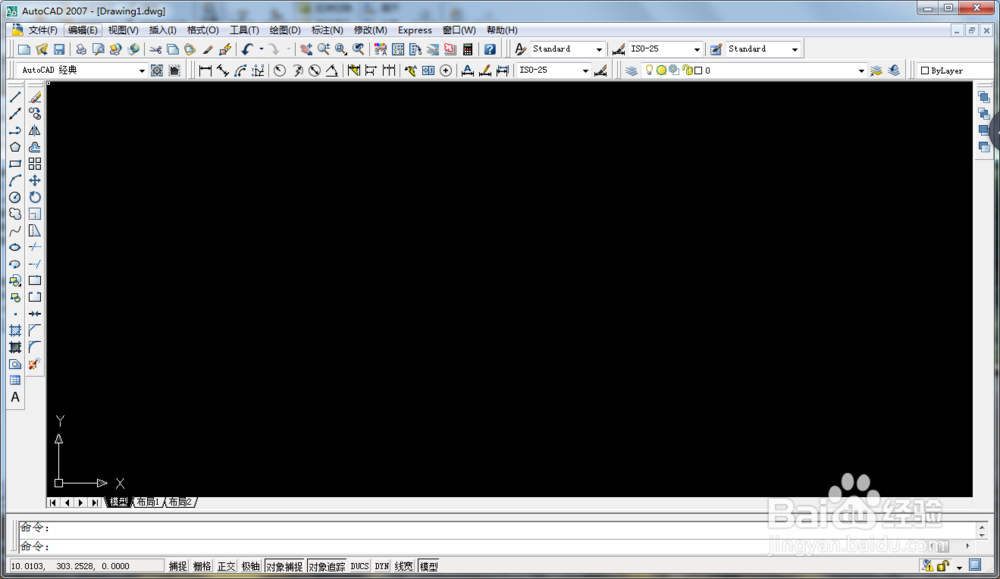Click the ByLayer color swatch

pyautogui.click(x=924, y=71)
